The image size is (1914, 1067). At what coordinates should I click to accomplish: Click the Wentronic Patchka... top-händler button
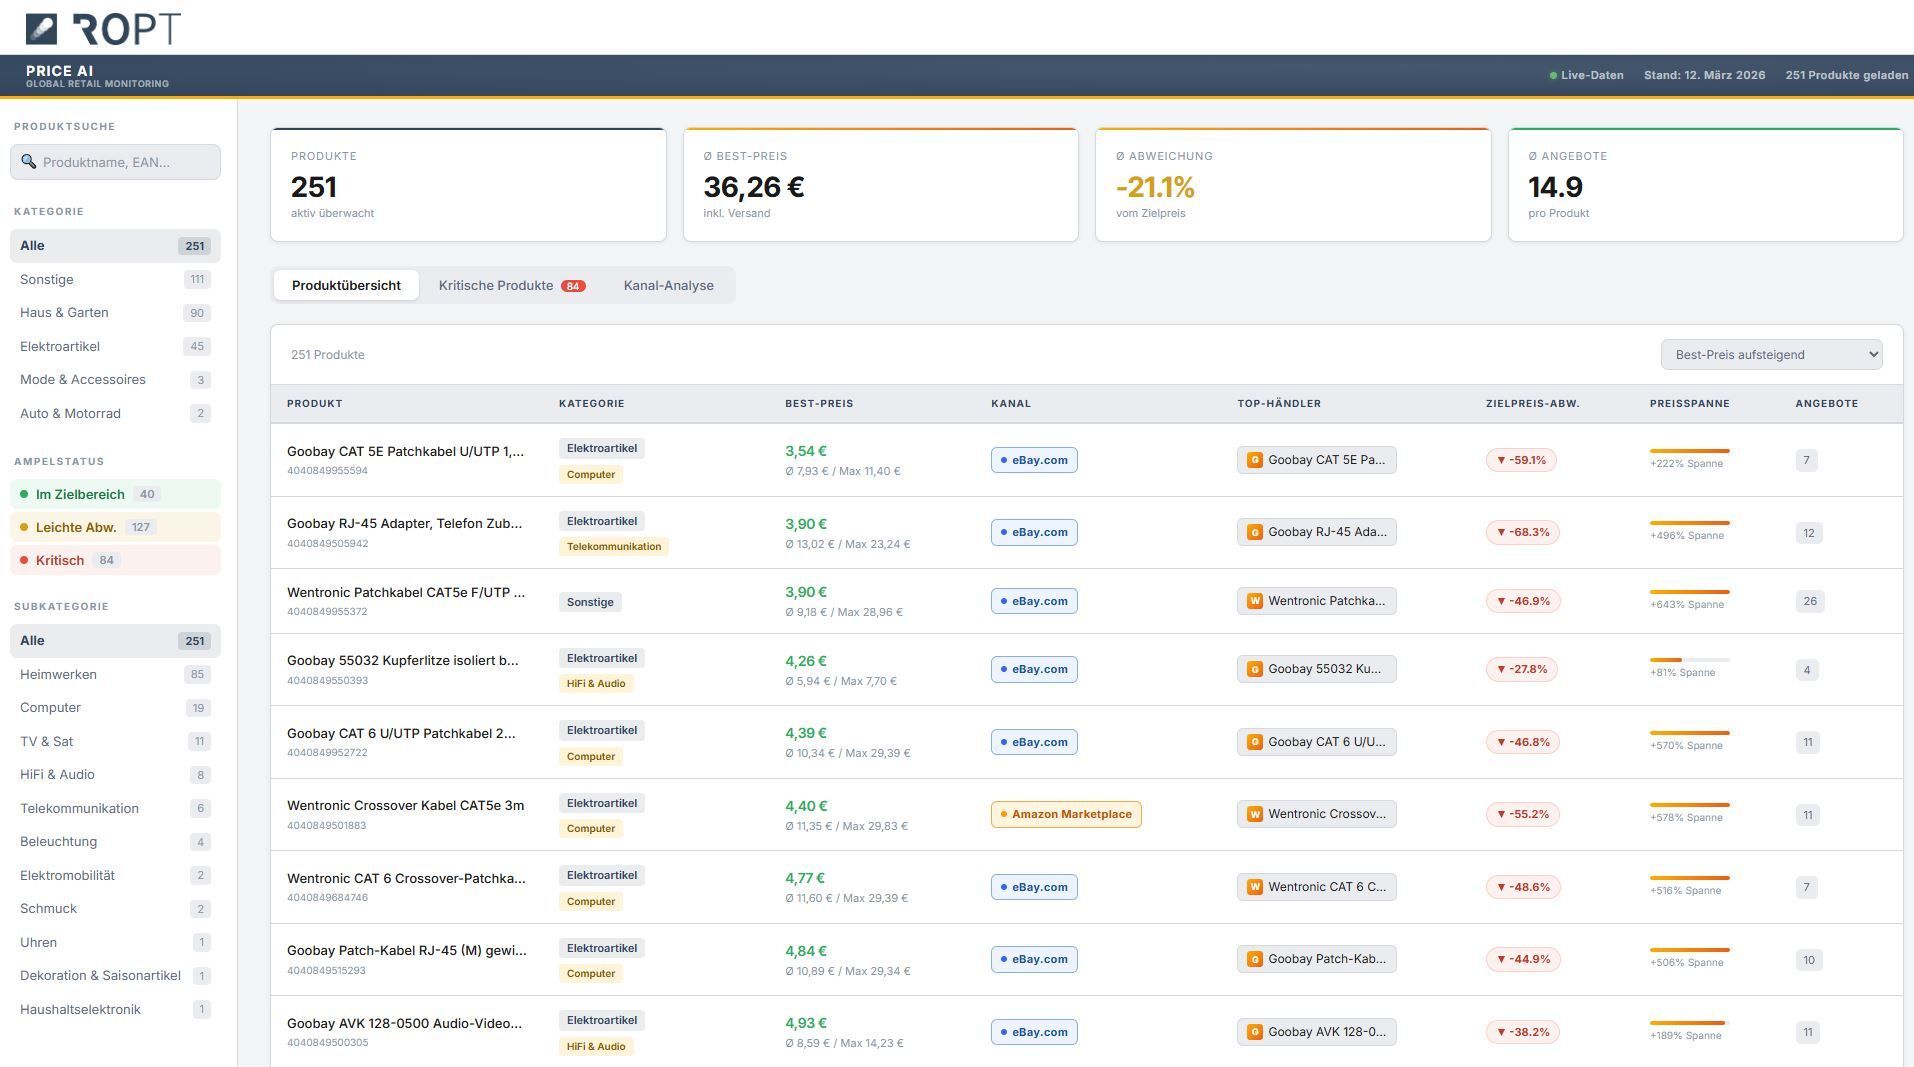(x=1316, y=601)
